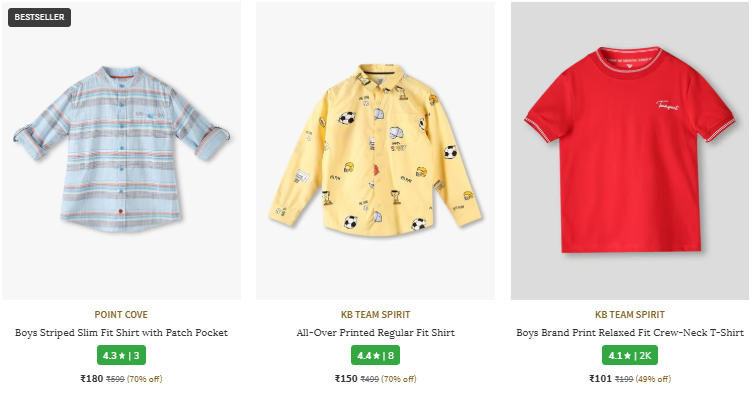Viewport: 756px width, 408px height.
Task: Open All-Over Printed Regular Fit Shirt title
Action: (x=375, y=333)
